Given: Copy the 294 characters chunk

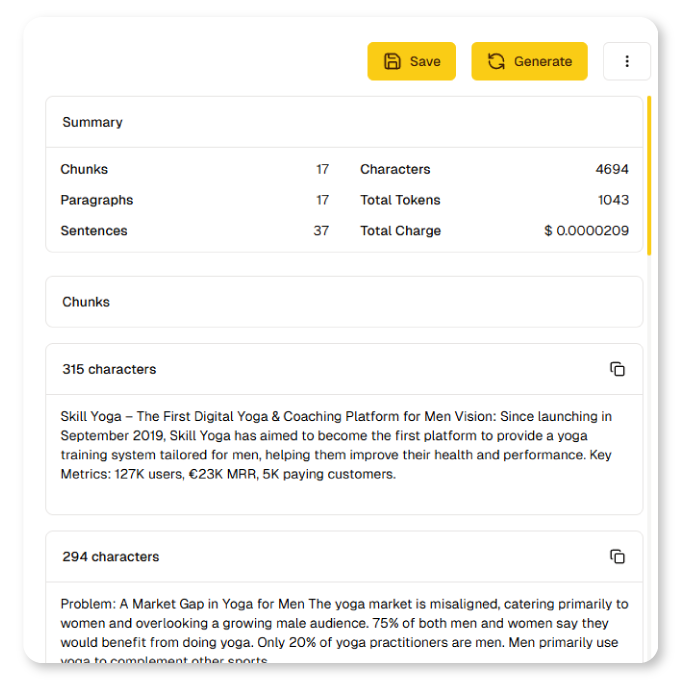Looking at the screenshot, I should 617,556.
